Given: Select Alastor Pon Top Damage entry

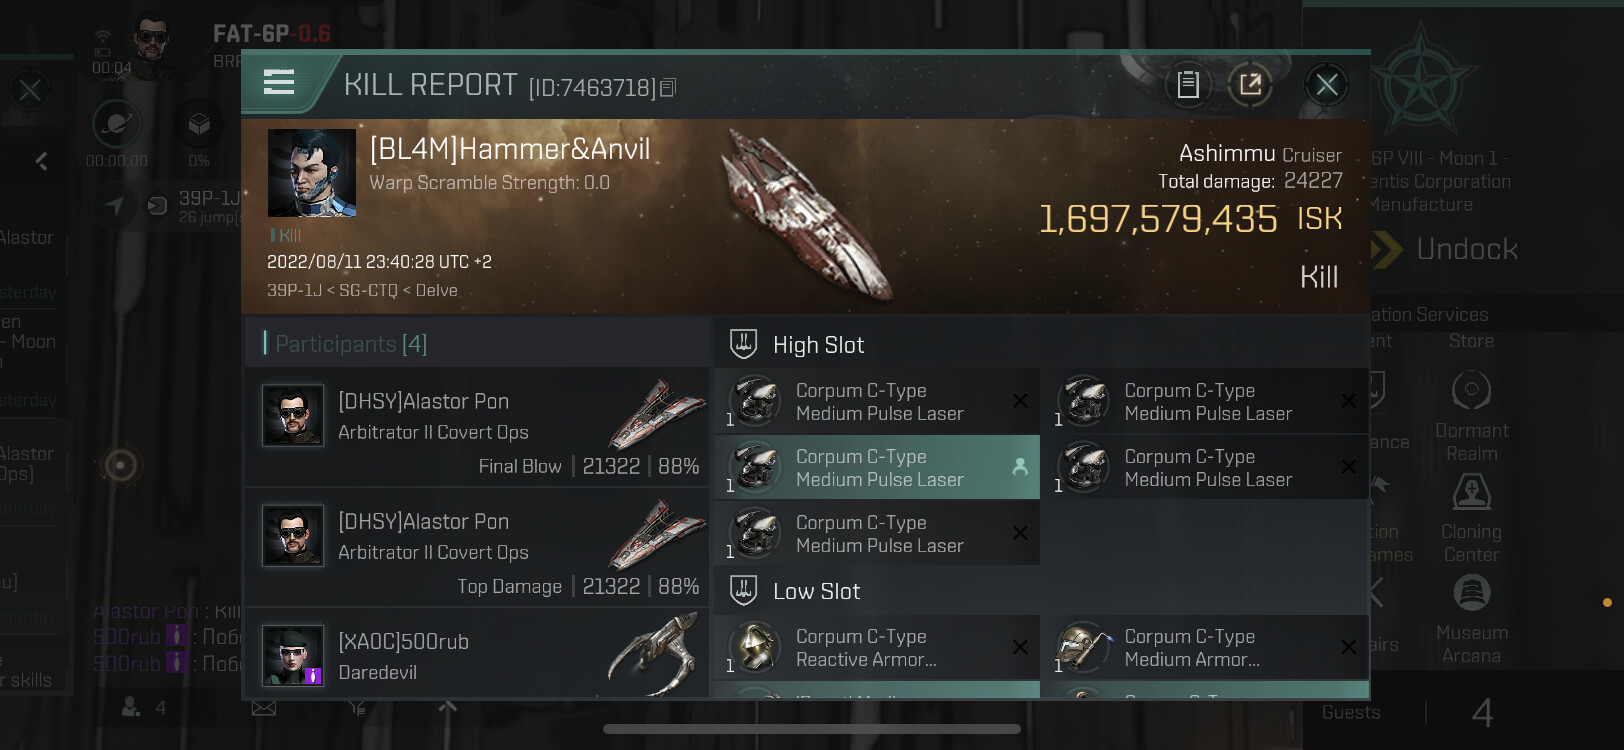Looking at the screenshot, I should point(477,547).
